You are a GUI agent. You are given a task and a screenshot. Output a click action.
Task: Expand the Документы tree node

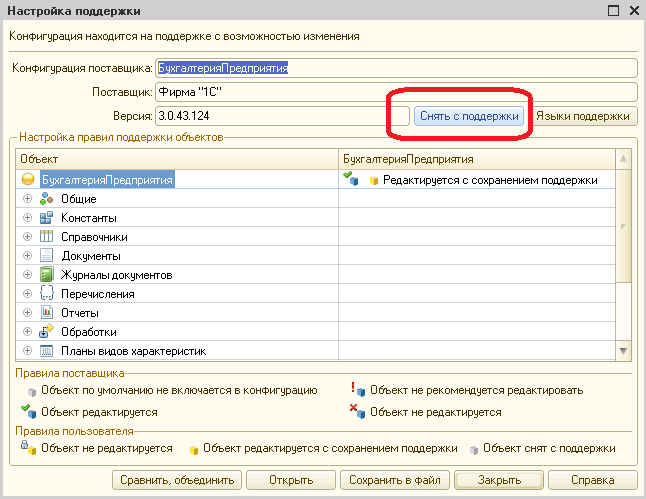click(28, 255)
